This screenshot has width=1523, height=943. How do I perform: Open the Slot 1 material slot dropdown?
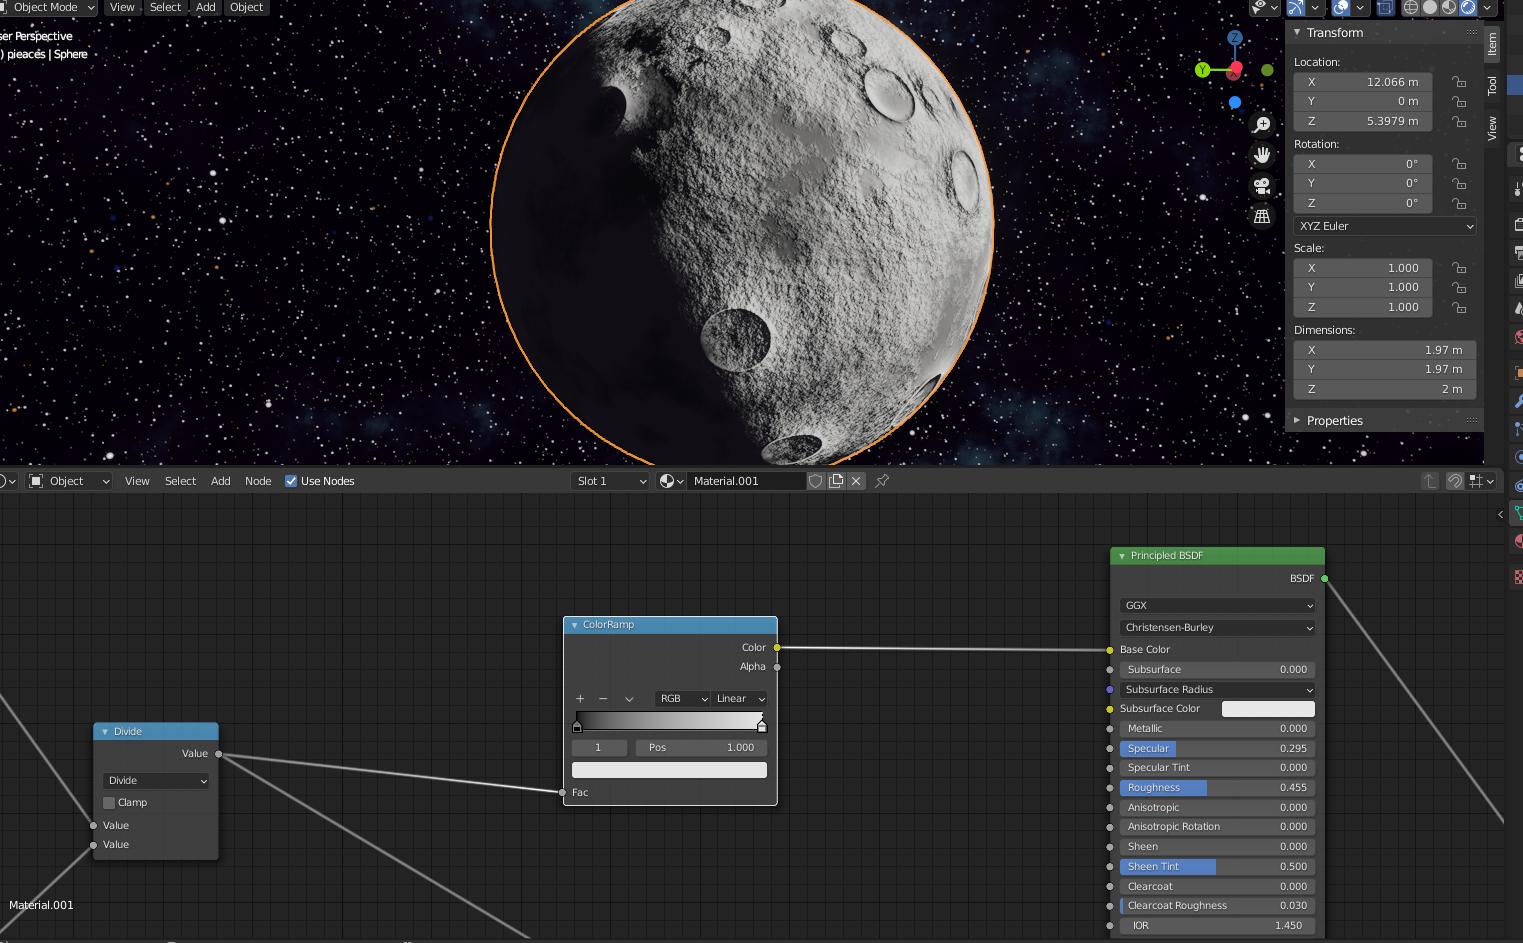610,481
